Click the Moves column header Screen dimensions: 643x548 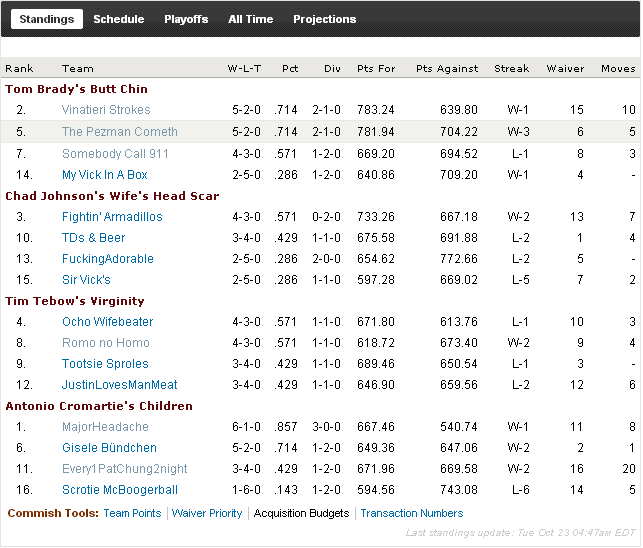click(x=618, y=68)
